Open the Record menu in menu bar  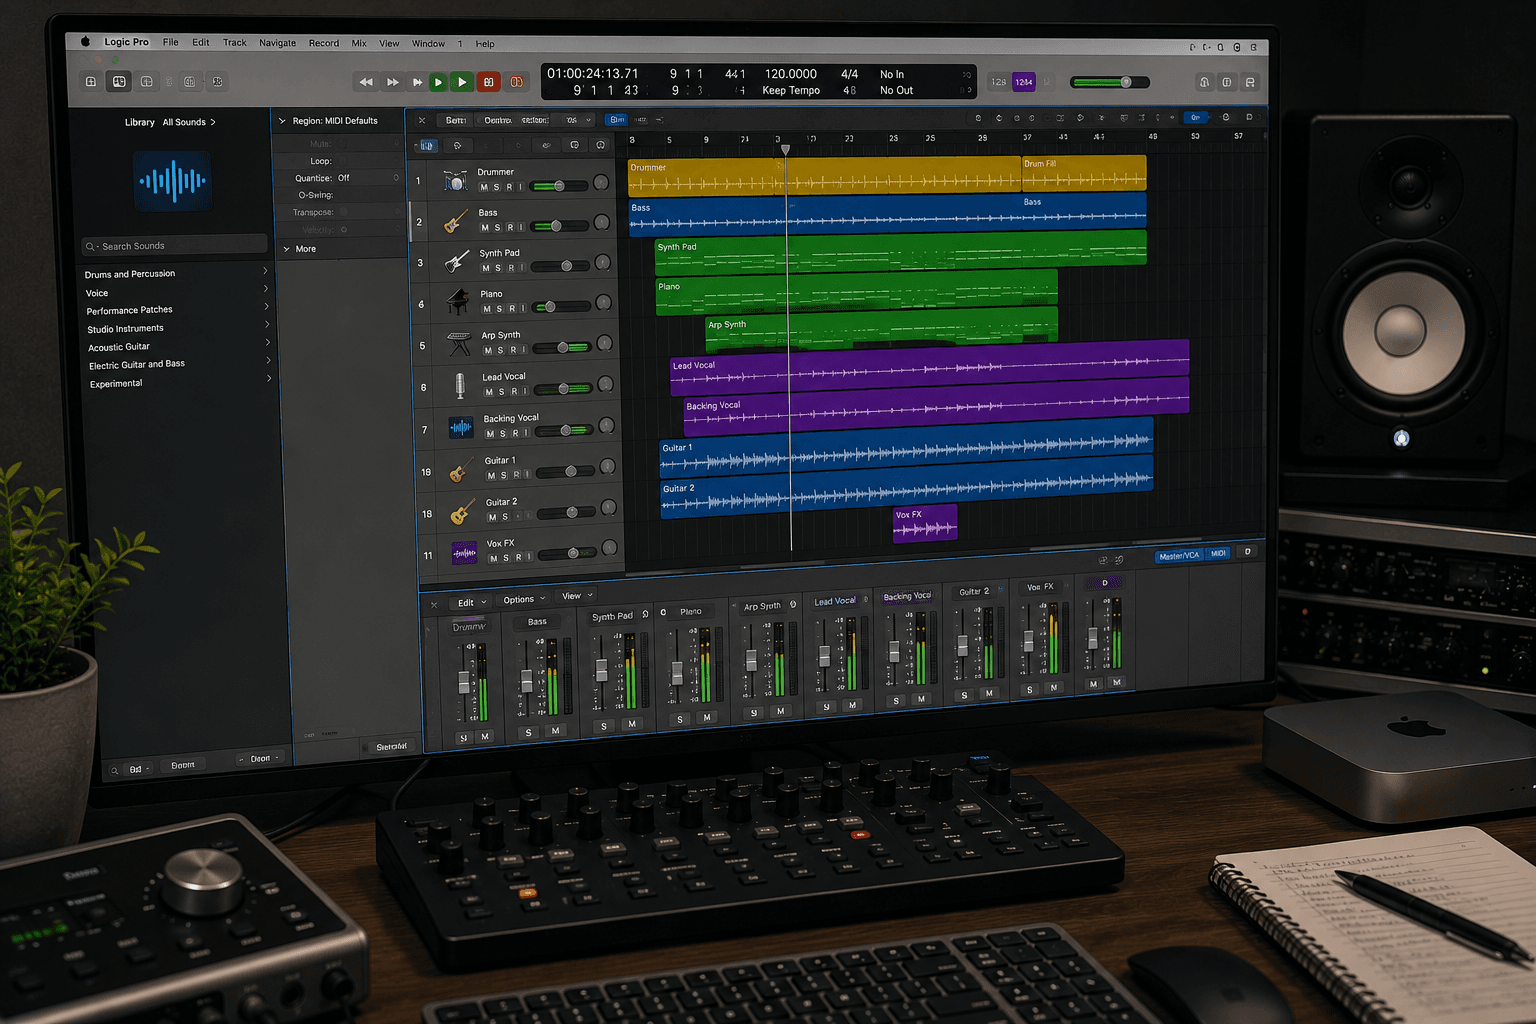tap(324, 43)
